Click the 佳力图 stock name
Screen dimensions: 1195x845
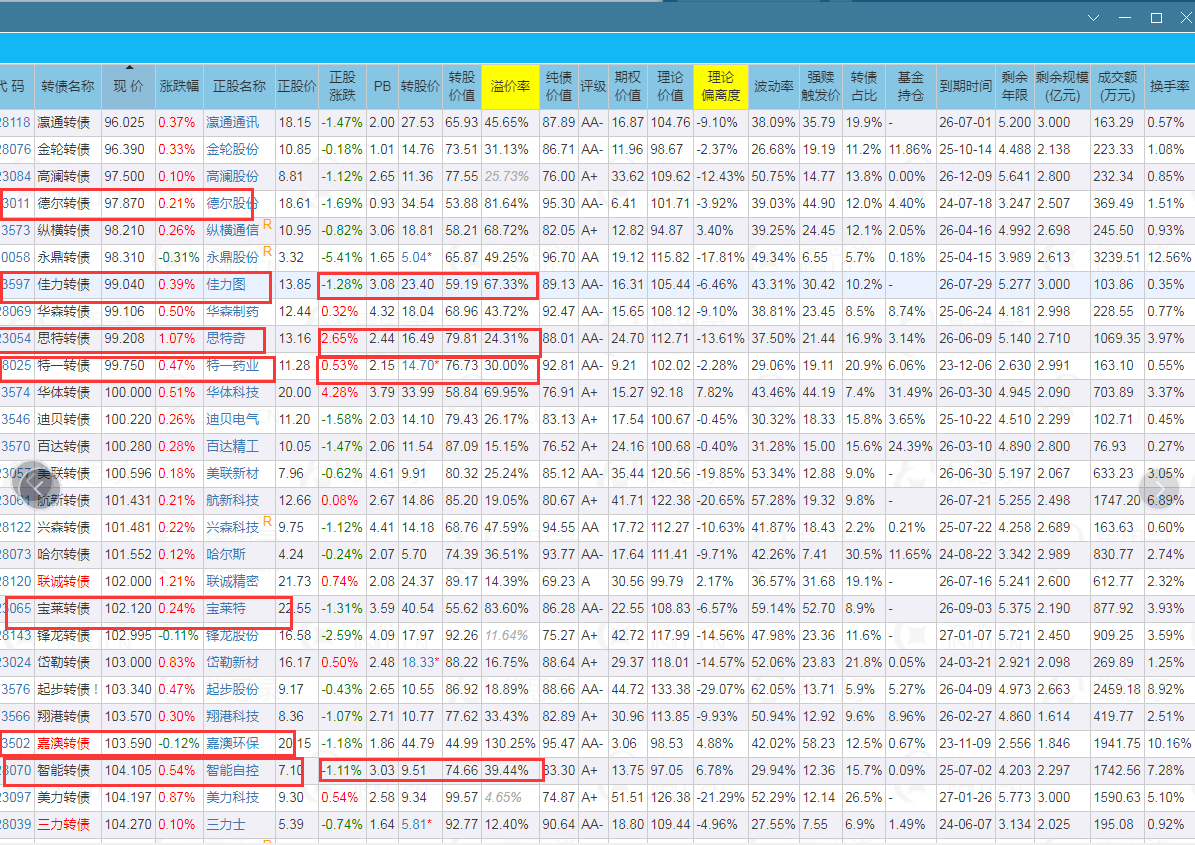tap(226, 284)
